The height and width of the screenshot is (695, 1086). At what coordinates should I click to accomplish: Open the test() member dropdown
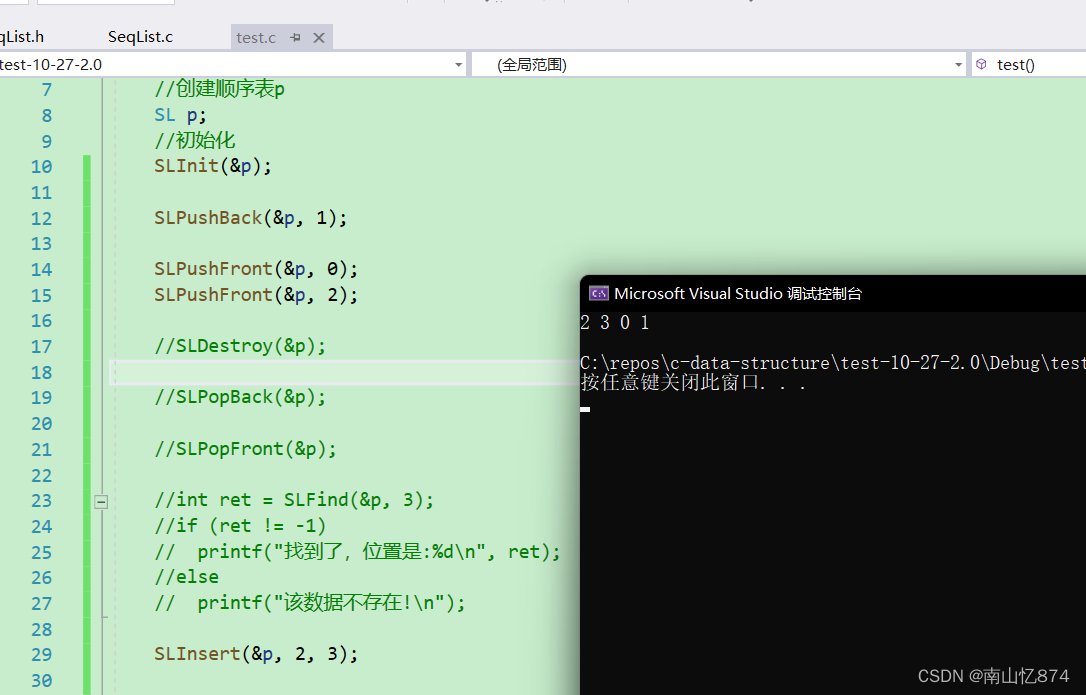(1029, 65)
